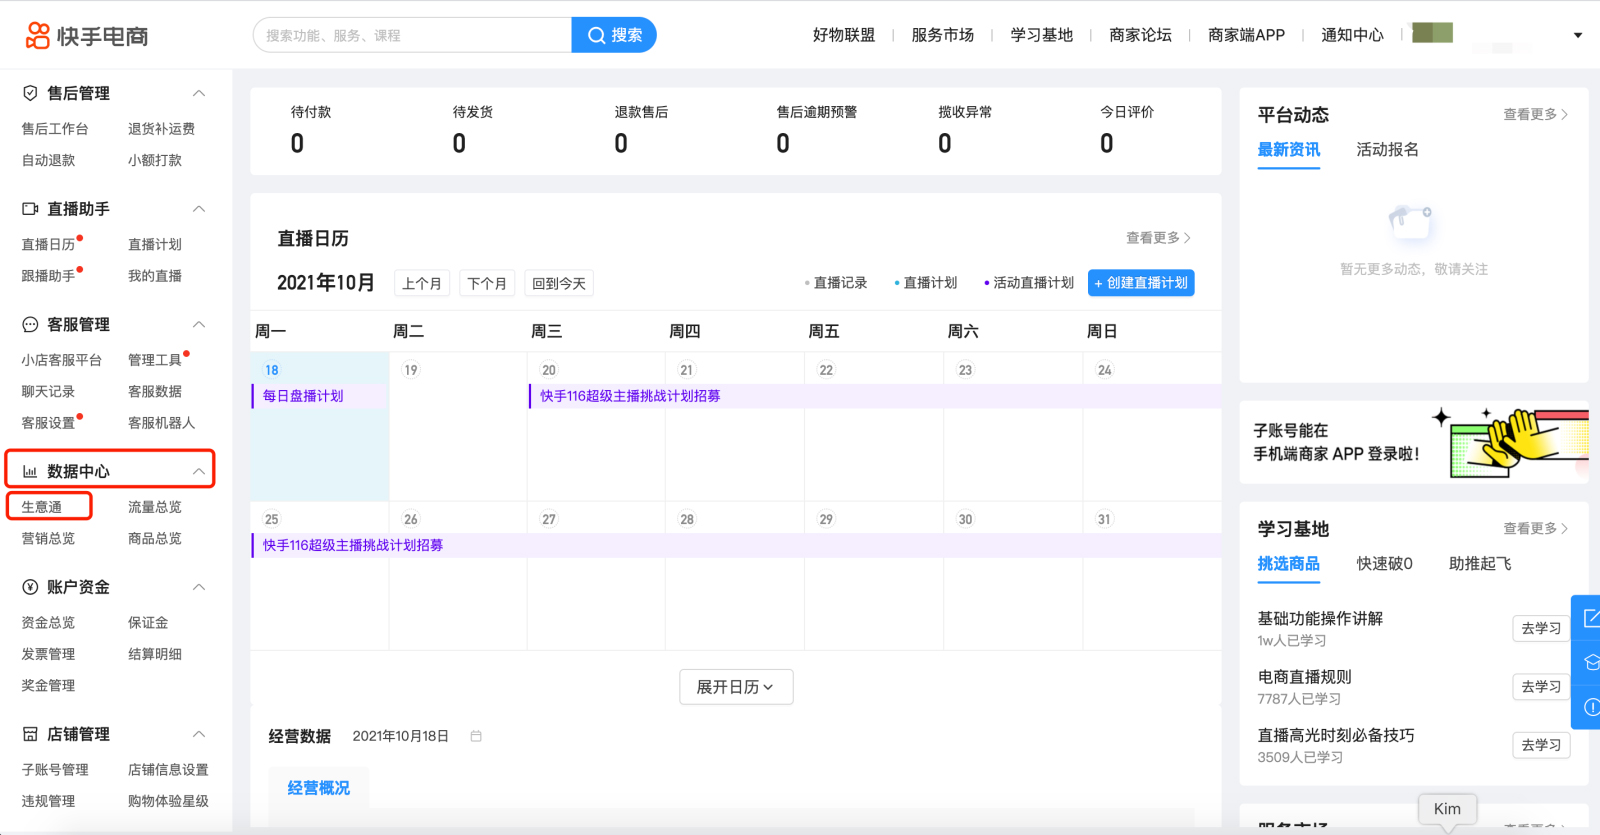The height and width of the screenshot is (835, 1600).
Task: Open 好物联盟 in top navigation
Action: tap(844, 35)
